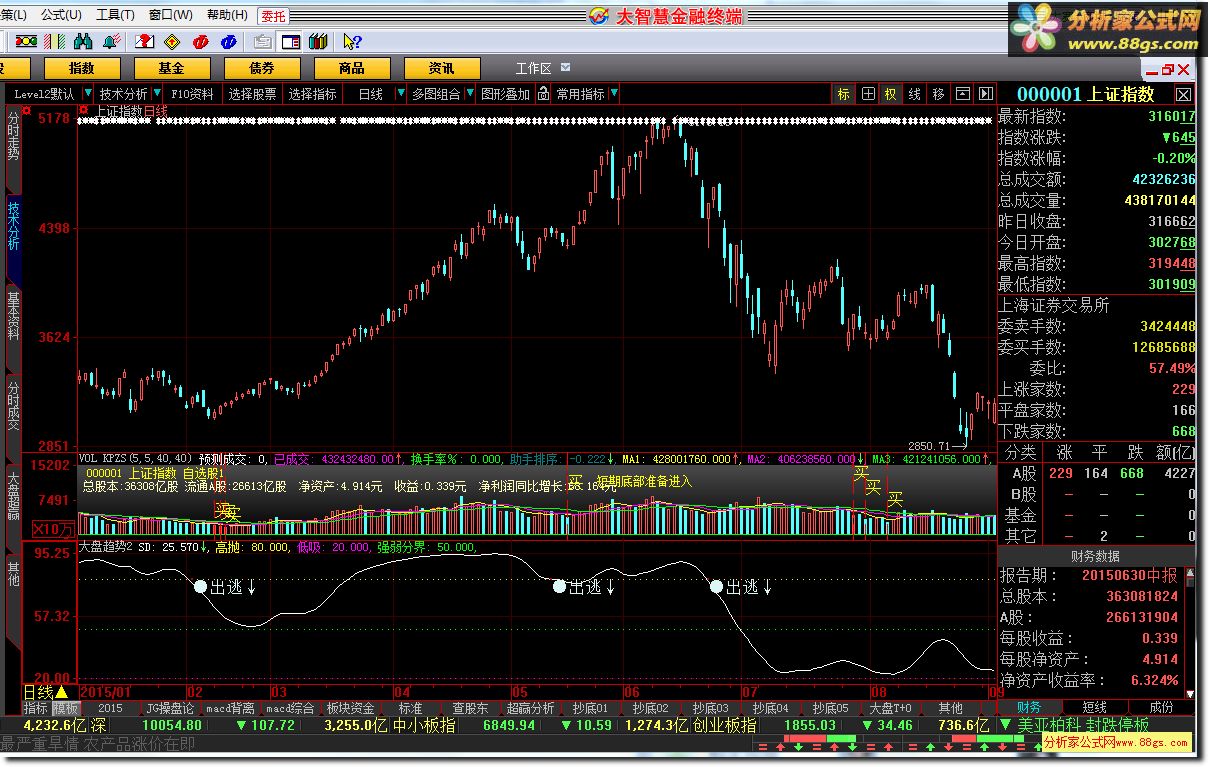Click the 图形叠加 toolbar button
This screenshot has width=1210, height=767.
505,94
